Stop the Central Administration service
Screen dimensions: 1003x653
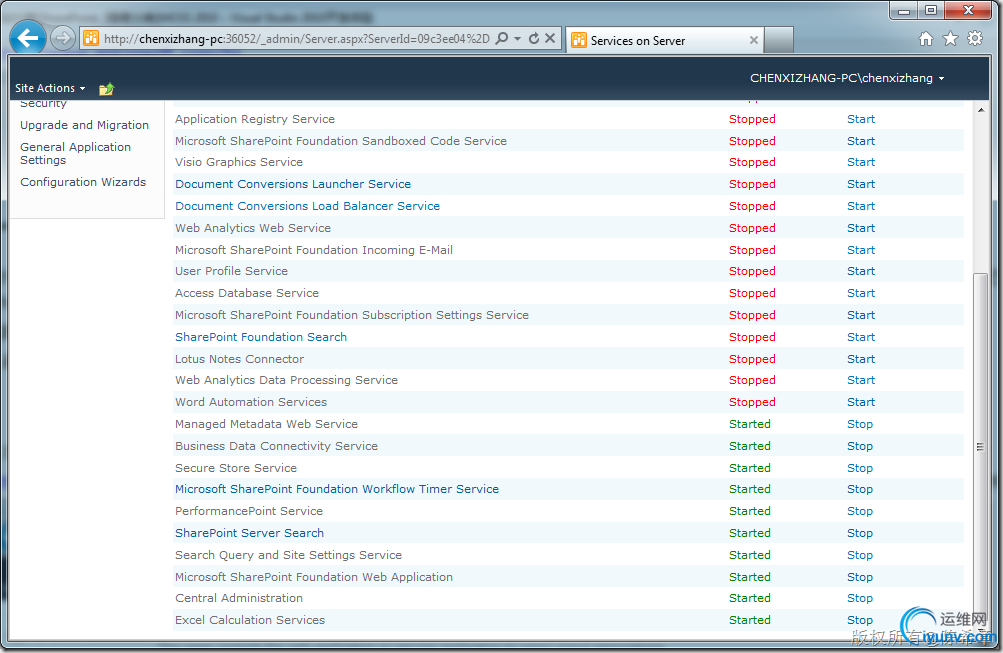[x=860, y=598]
